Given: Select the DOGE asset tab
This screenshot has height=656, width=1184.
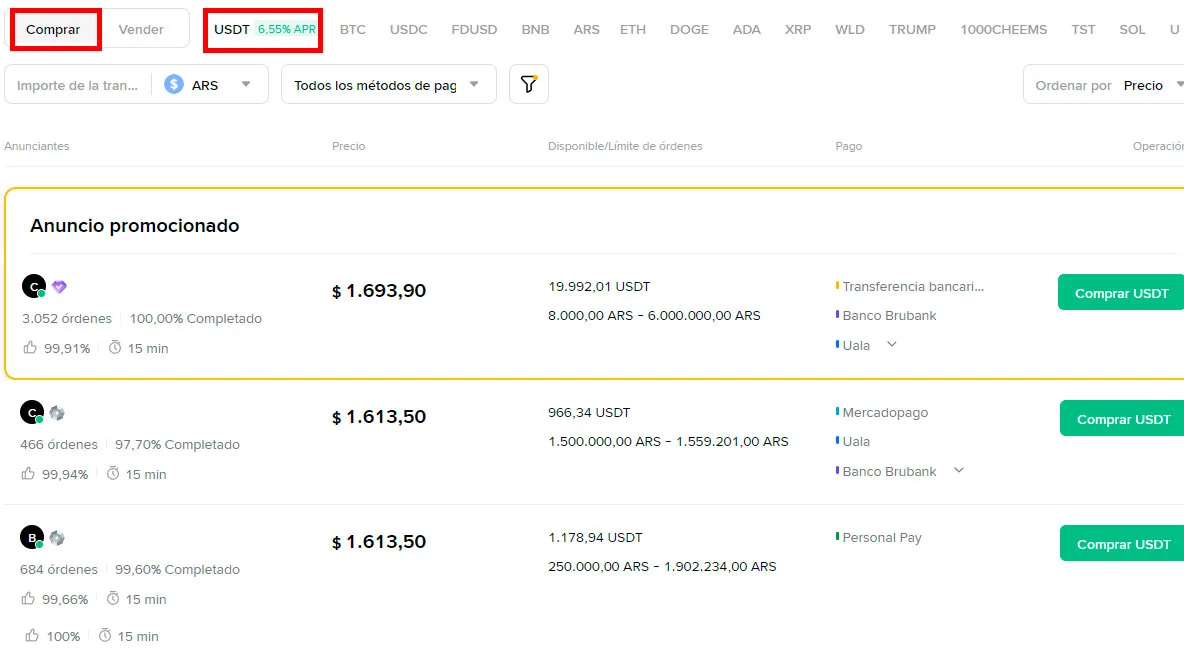Looking at the screenshot, I should point(689,29).
